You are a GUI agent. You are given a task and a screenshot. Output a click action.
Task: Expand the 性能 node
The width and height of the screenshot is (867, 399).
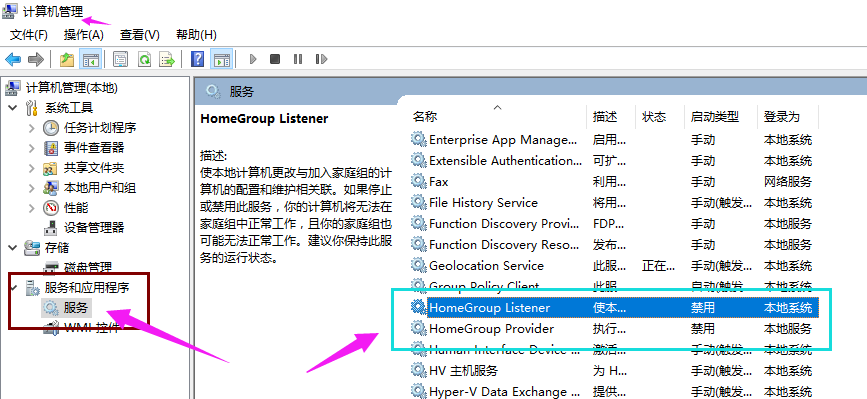[32, 208]
